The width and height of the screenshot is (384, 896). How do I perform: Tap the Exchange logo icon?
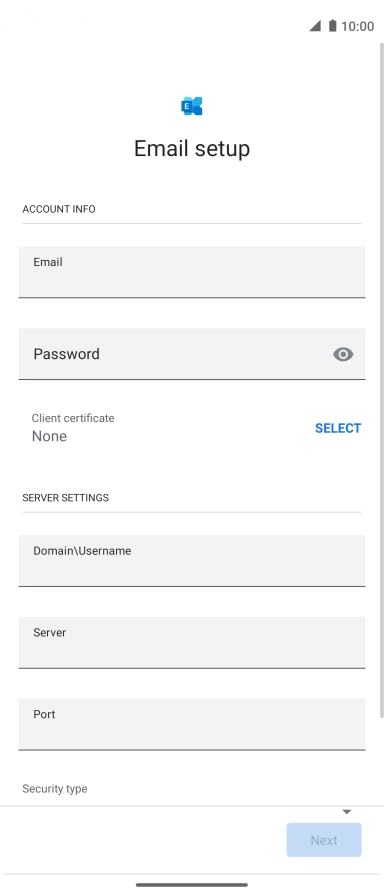[192, 106]
